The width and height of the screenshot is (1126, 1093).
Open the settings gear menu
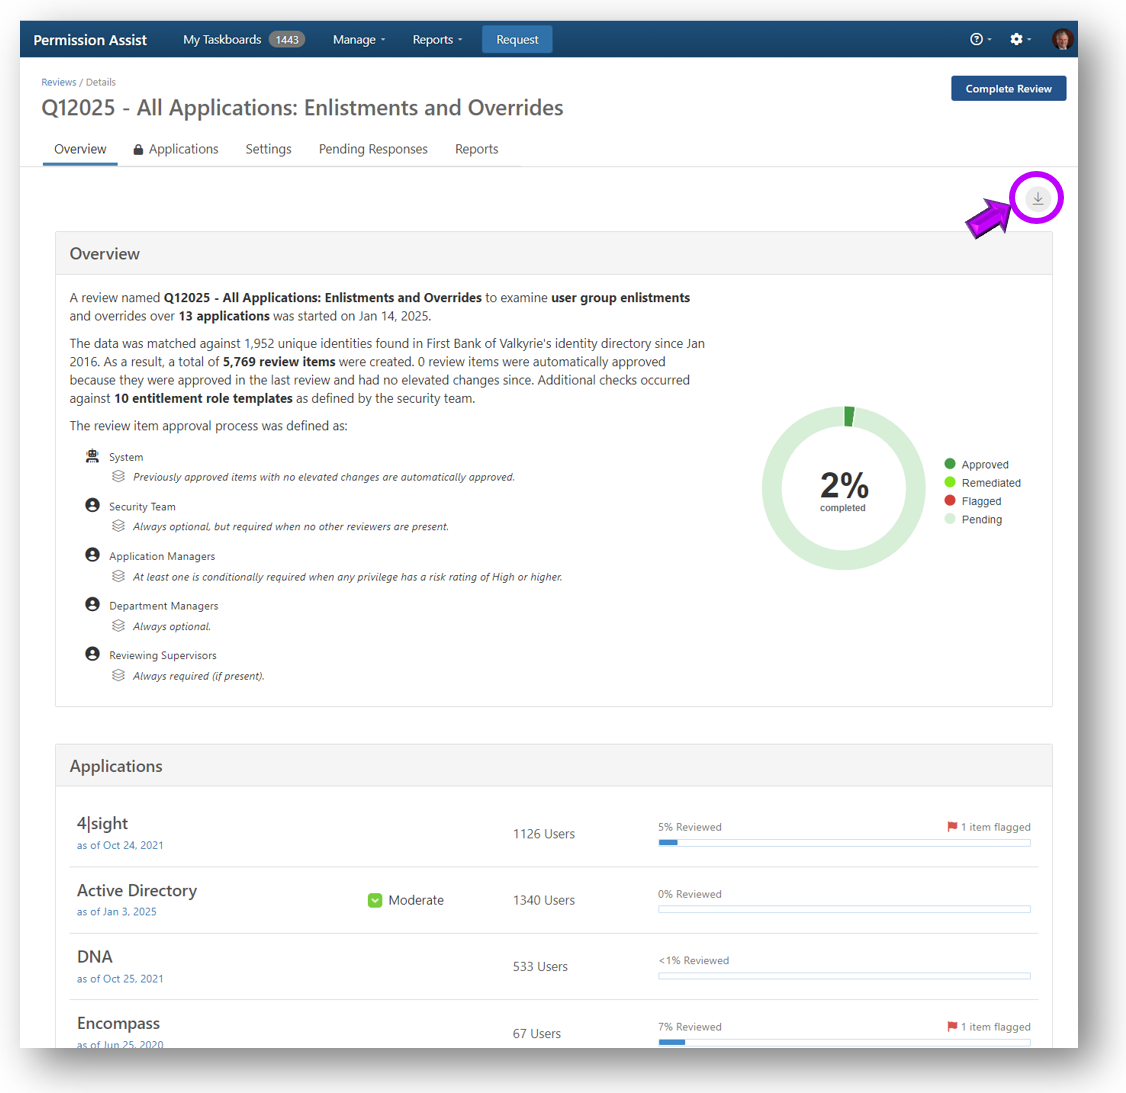pyautogui.click(x=1017, y=39)
